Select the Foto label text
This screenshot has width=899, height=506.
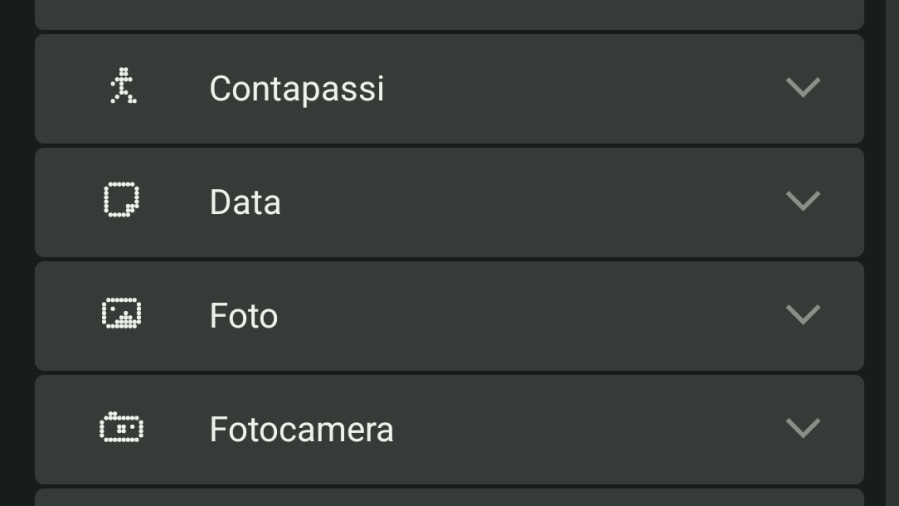pyautogui.click(x=244, y=316)
